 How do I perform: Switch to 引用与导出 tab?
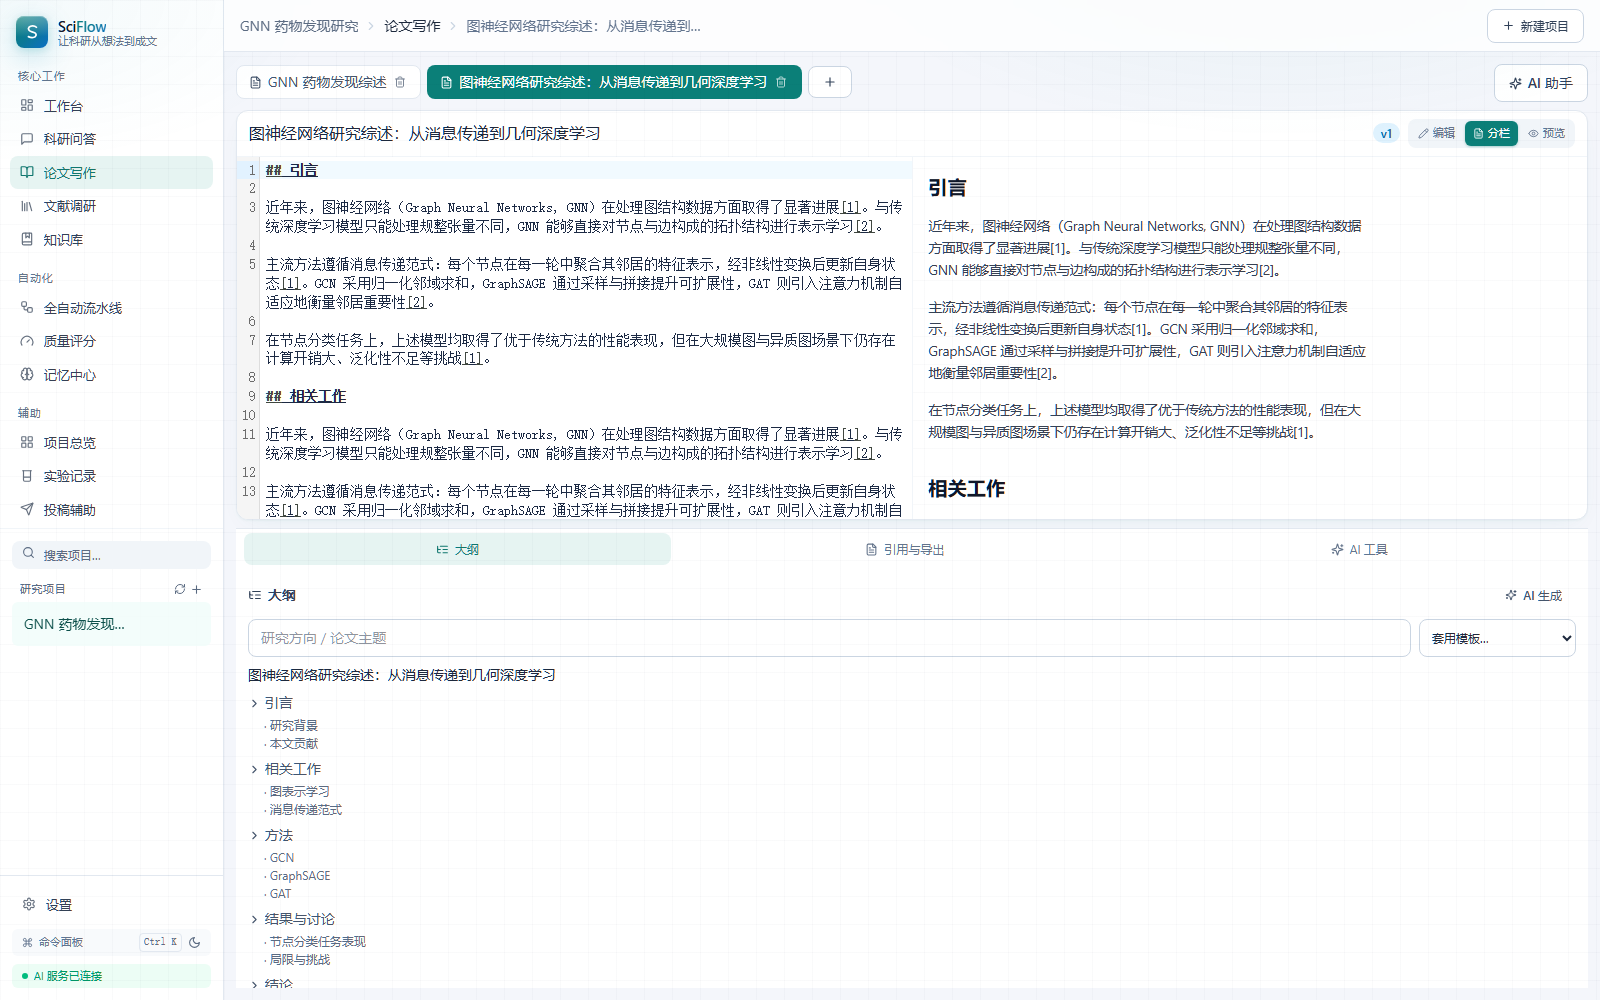pos(904,549)
